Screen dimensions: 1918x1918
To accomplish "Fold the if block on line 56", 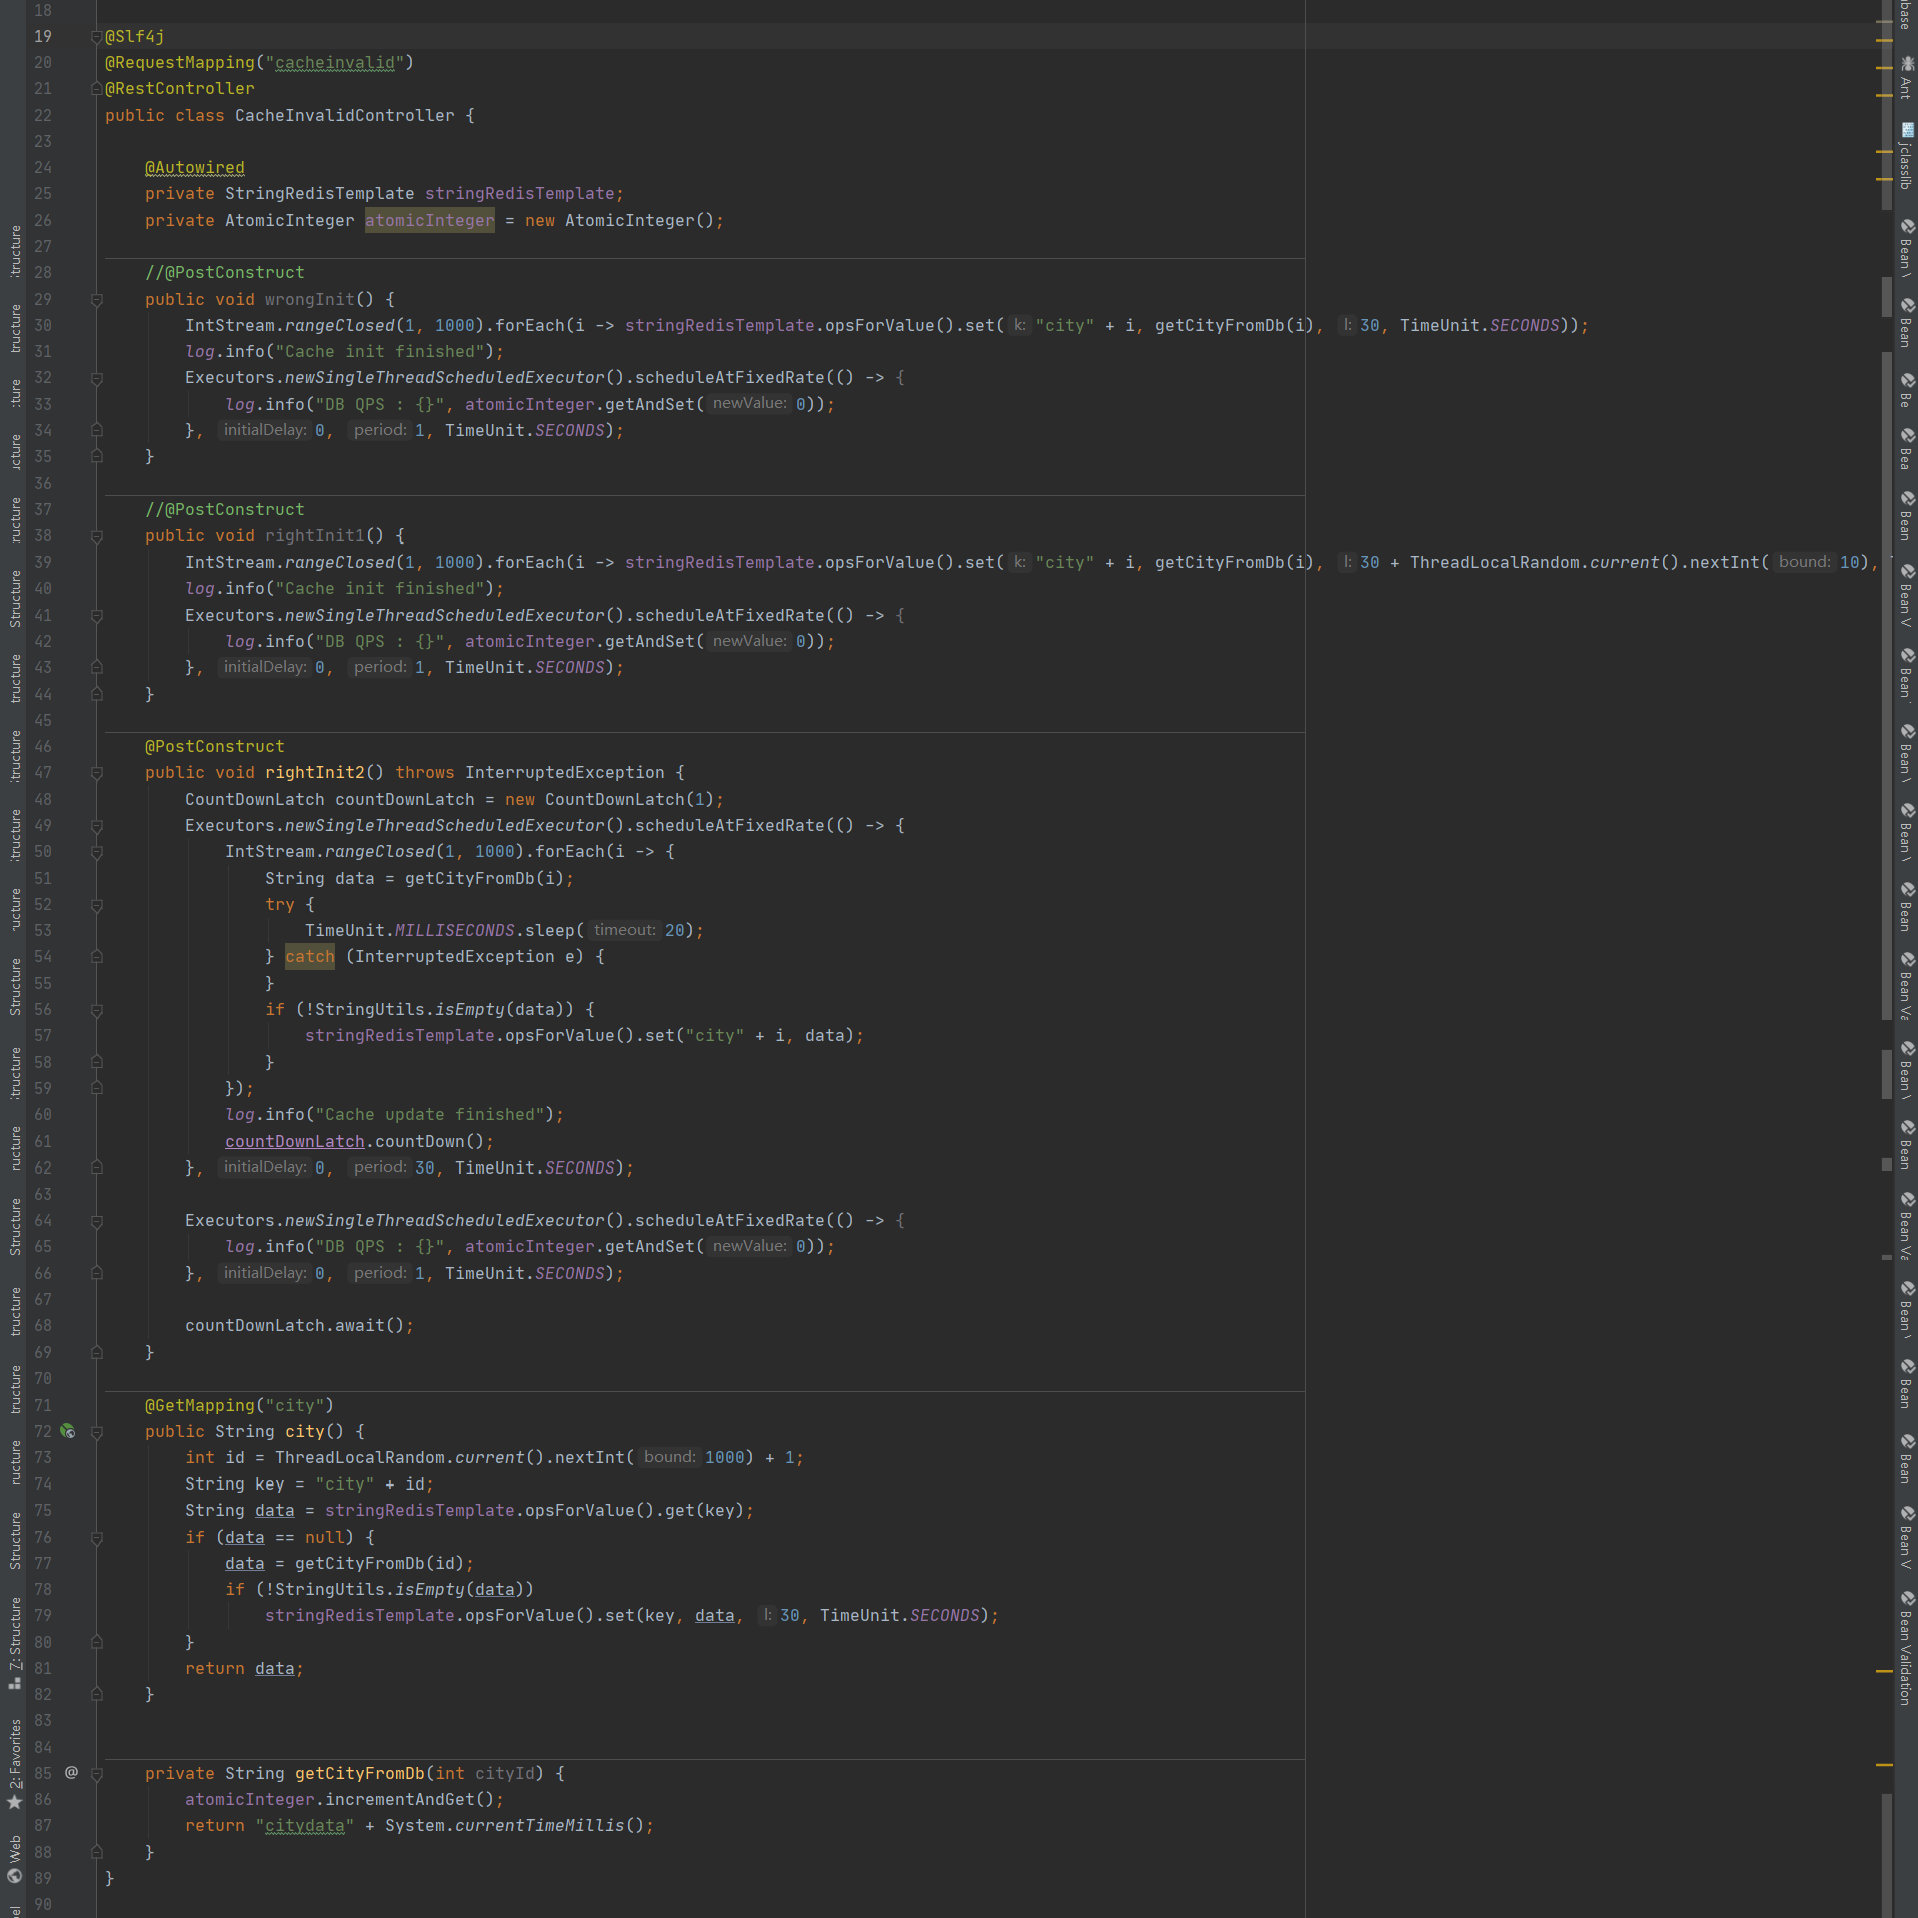I will 97,1010.
